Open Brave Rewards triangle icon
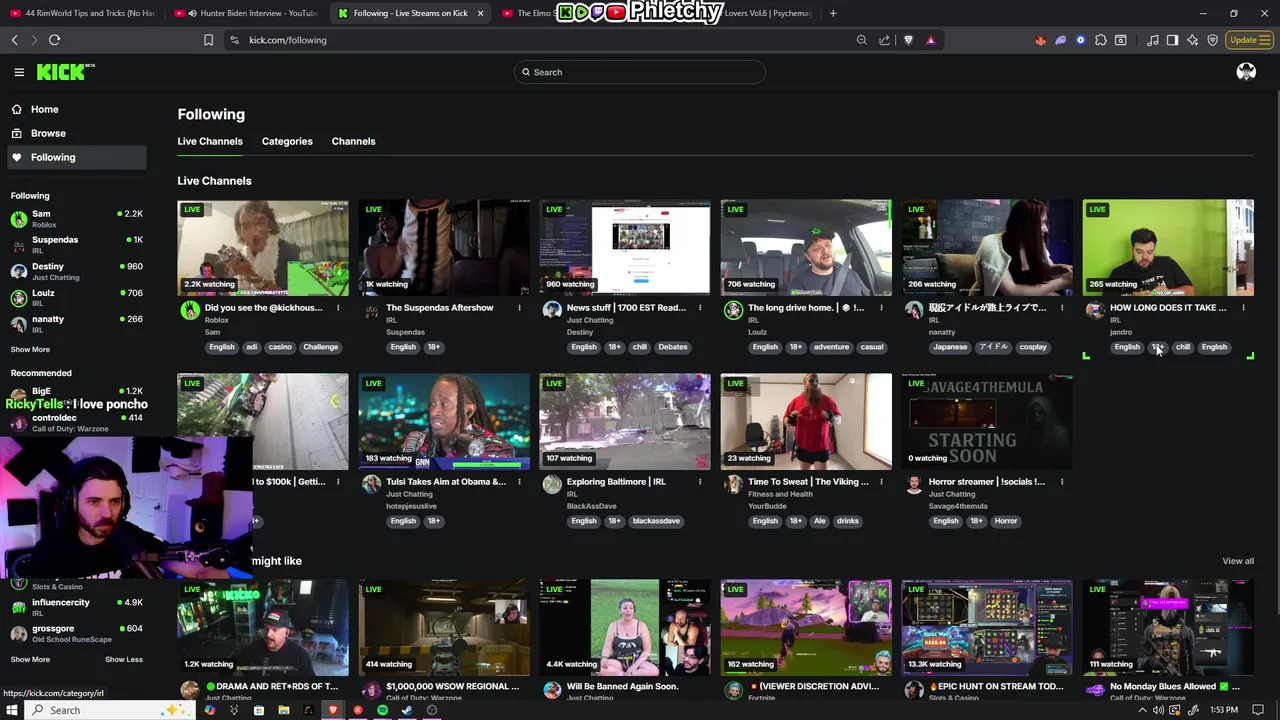The image size is (1280, 720). pos(930,40)
